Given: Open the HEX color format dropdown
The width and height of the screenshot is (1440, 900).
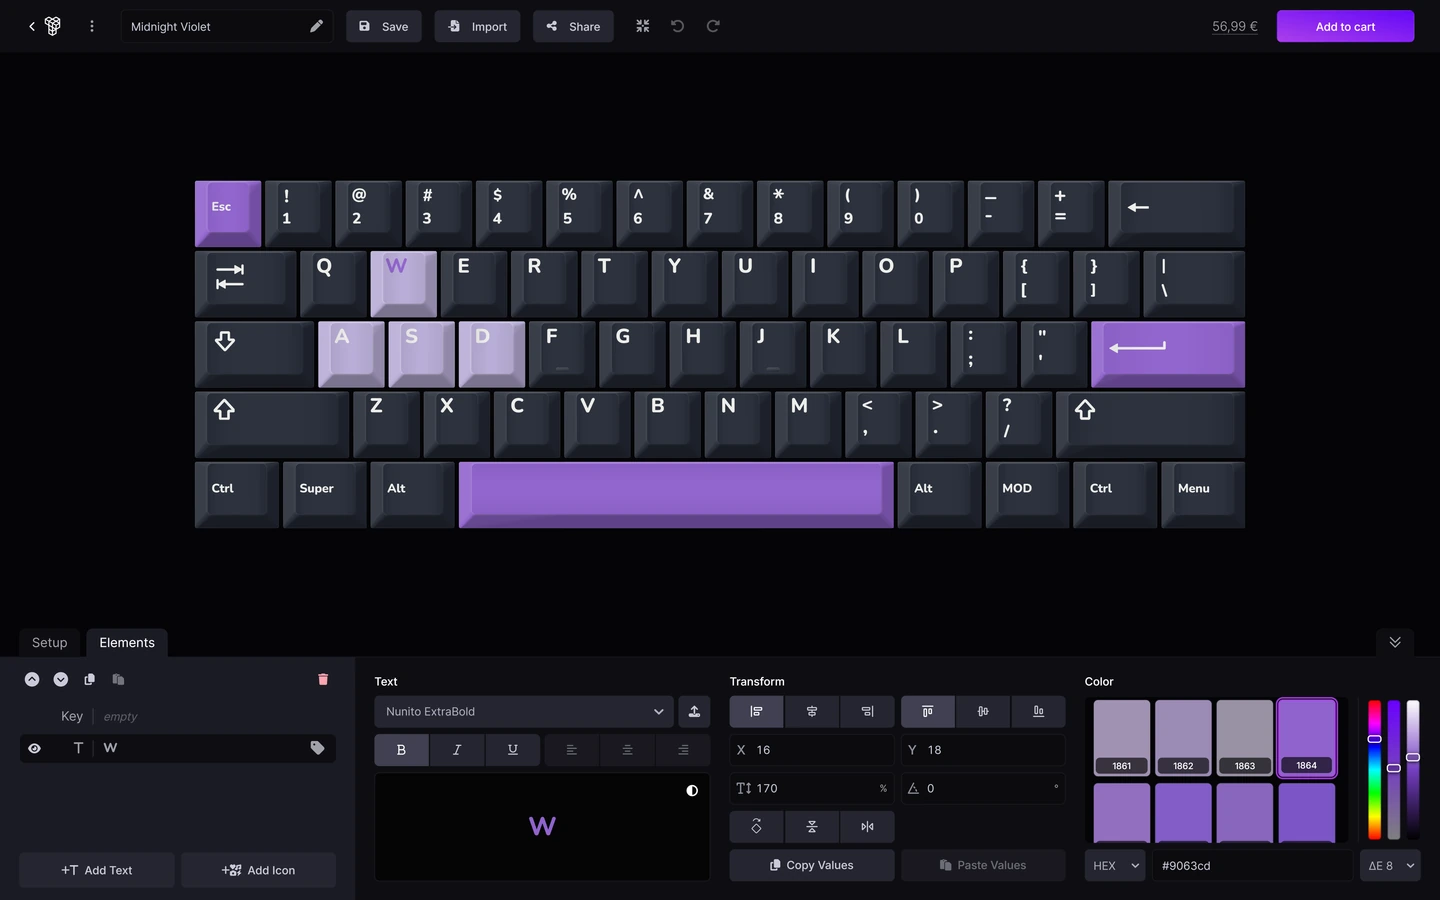Looking at the screenshot, I should pyautogui.click(x=1115, y=865).
